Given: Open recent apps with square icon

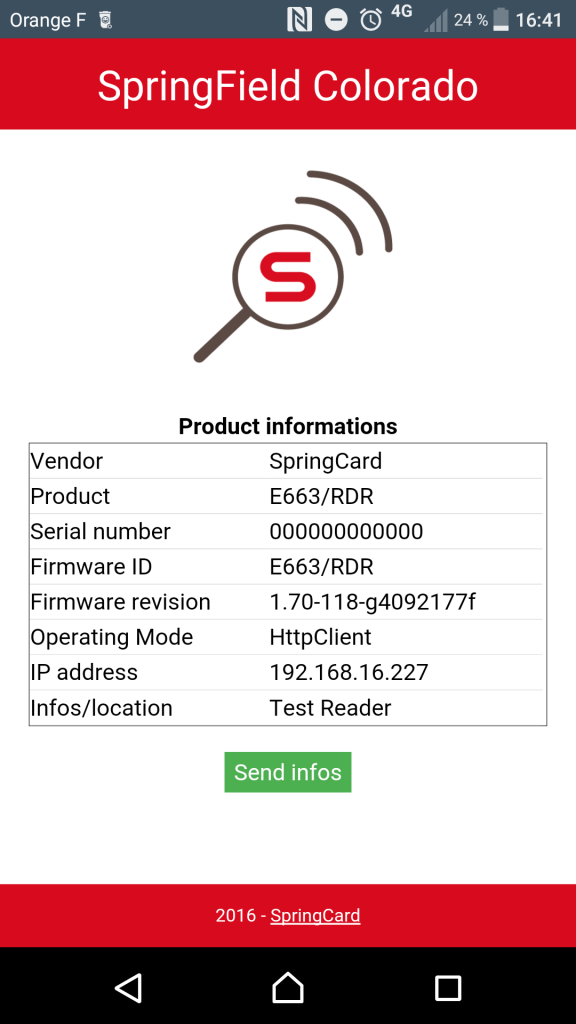Looking at the screenshot, I should tap(448, 988).
